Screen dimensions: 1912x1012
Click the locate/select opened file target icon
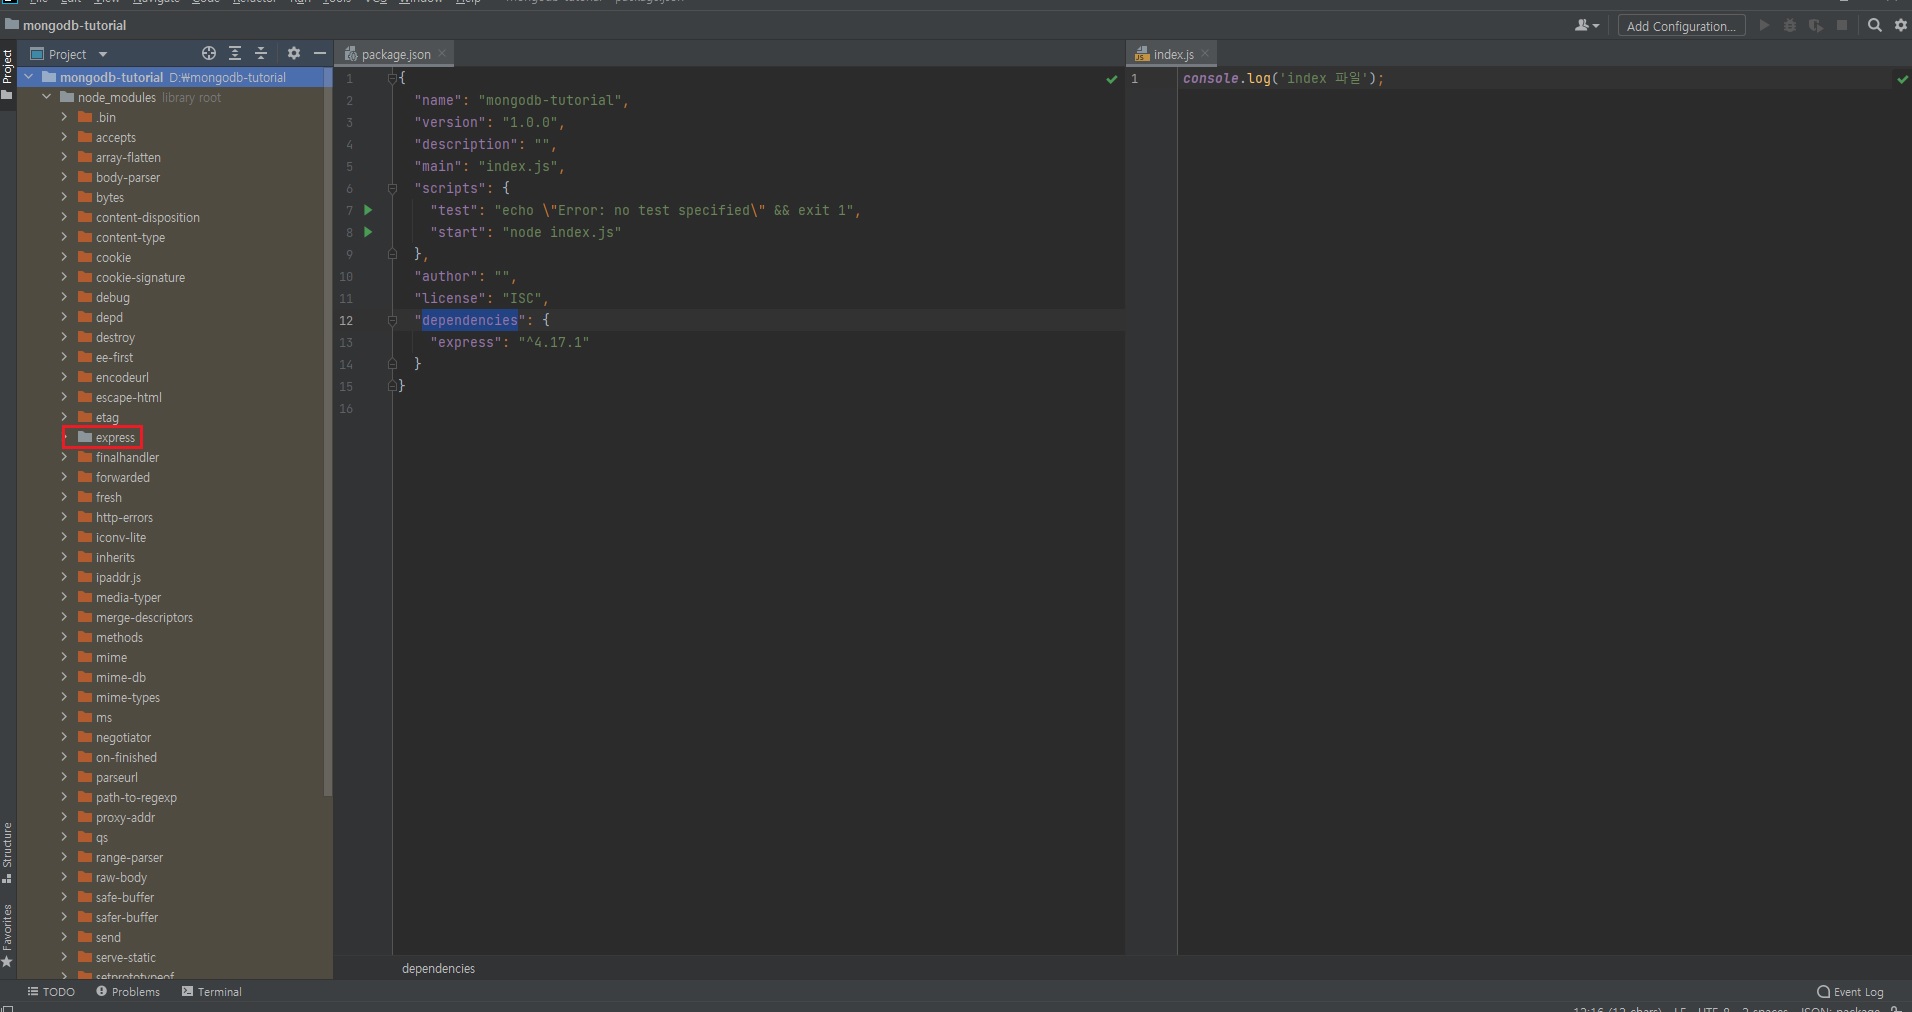pyautogui.click(x=208, y=54)
